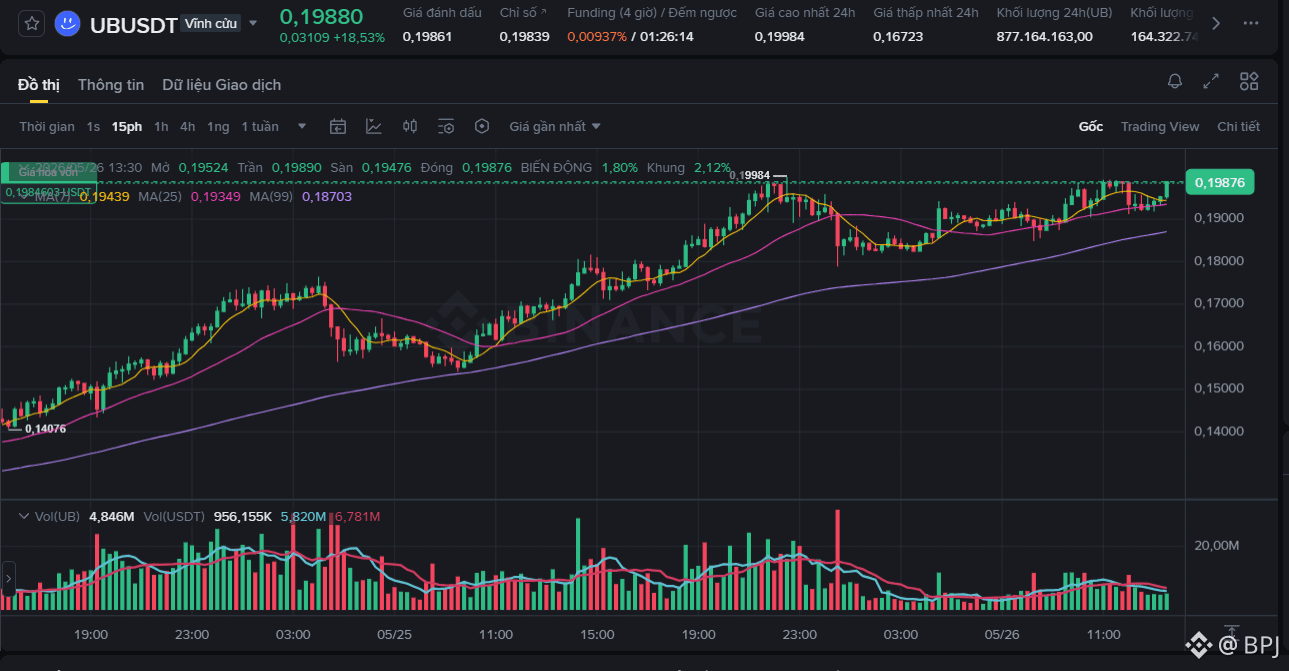Click the last price 0,19880

click(x=321, y=16)
